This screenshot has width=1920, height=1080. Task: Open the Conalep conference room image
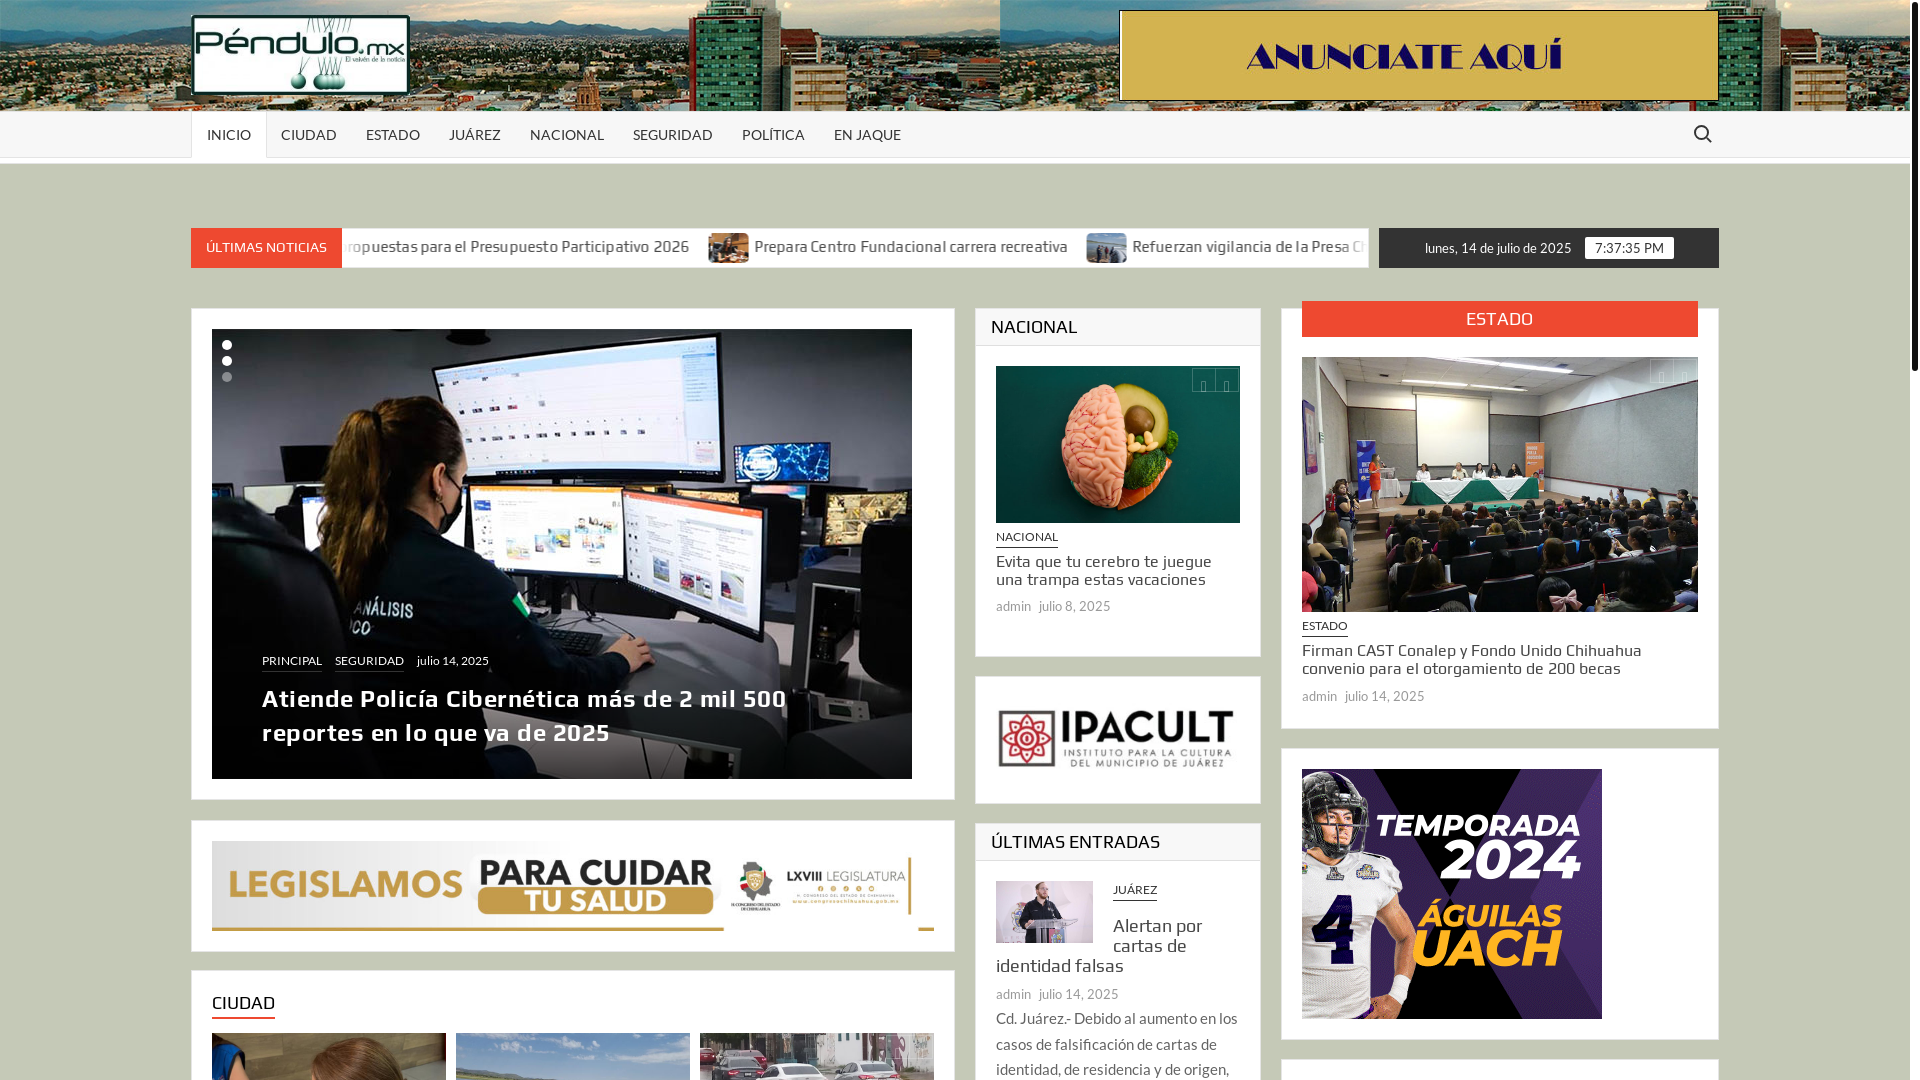click(x=1499, y=484)
